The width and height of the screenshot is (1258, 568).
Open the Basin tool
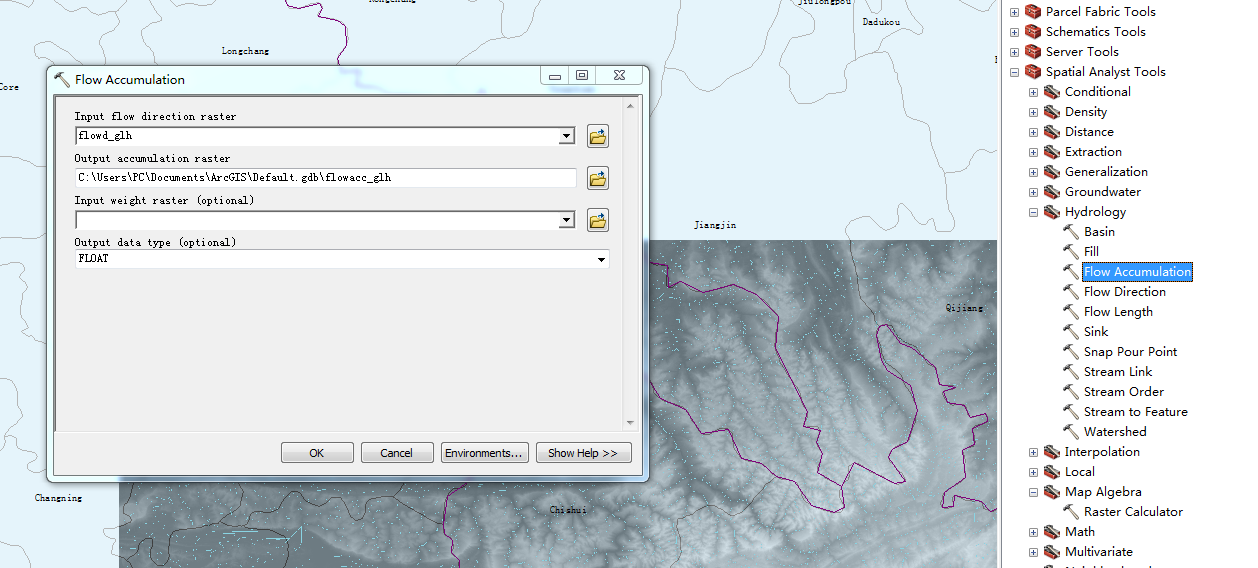pos(1099,232)
